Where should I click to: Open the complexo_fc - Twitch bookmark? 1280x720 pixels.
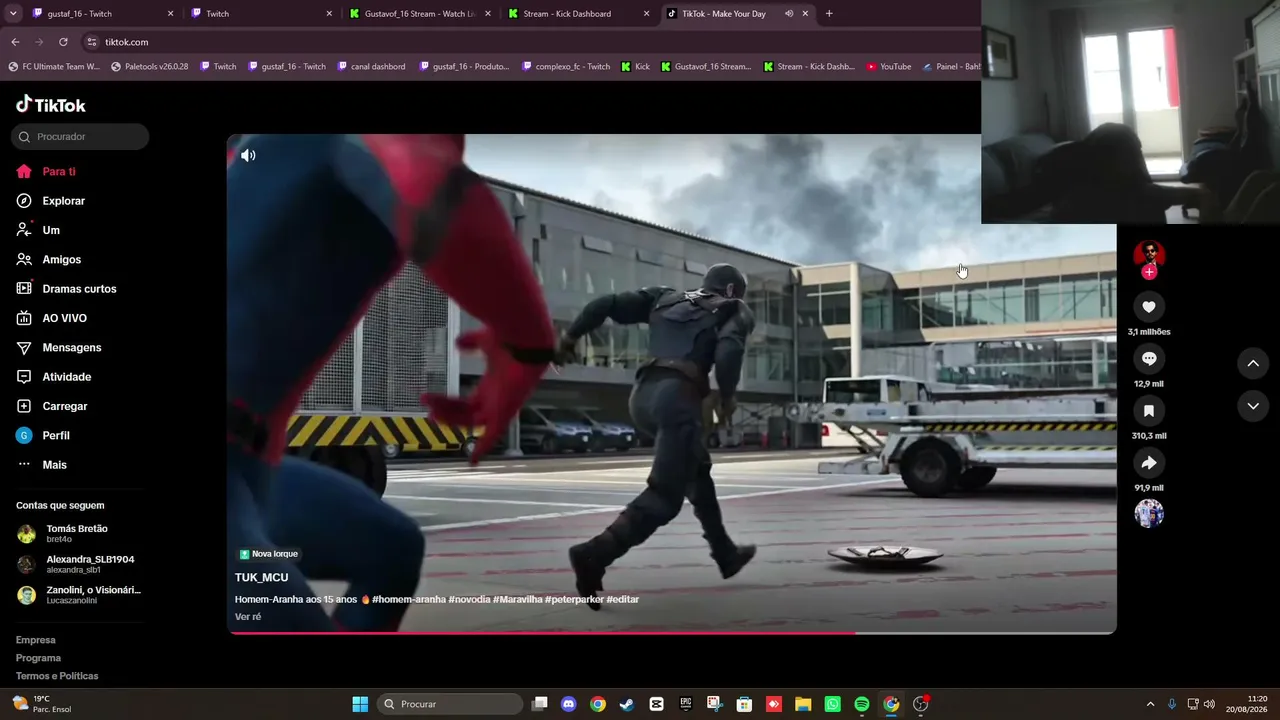(x=565, y=67)
